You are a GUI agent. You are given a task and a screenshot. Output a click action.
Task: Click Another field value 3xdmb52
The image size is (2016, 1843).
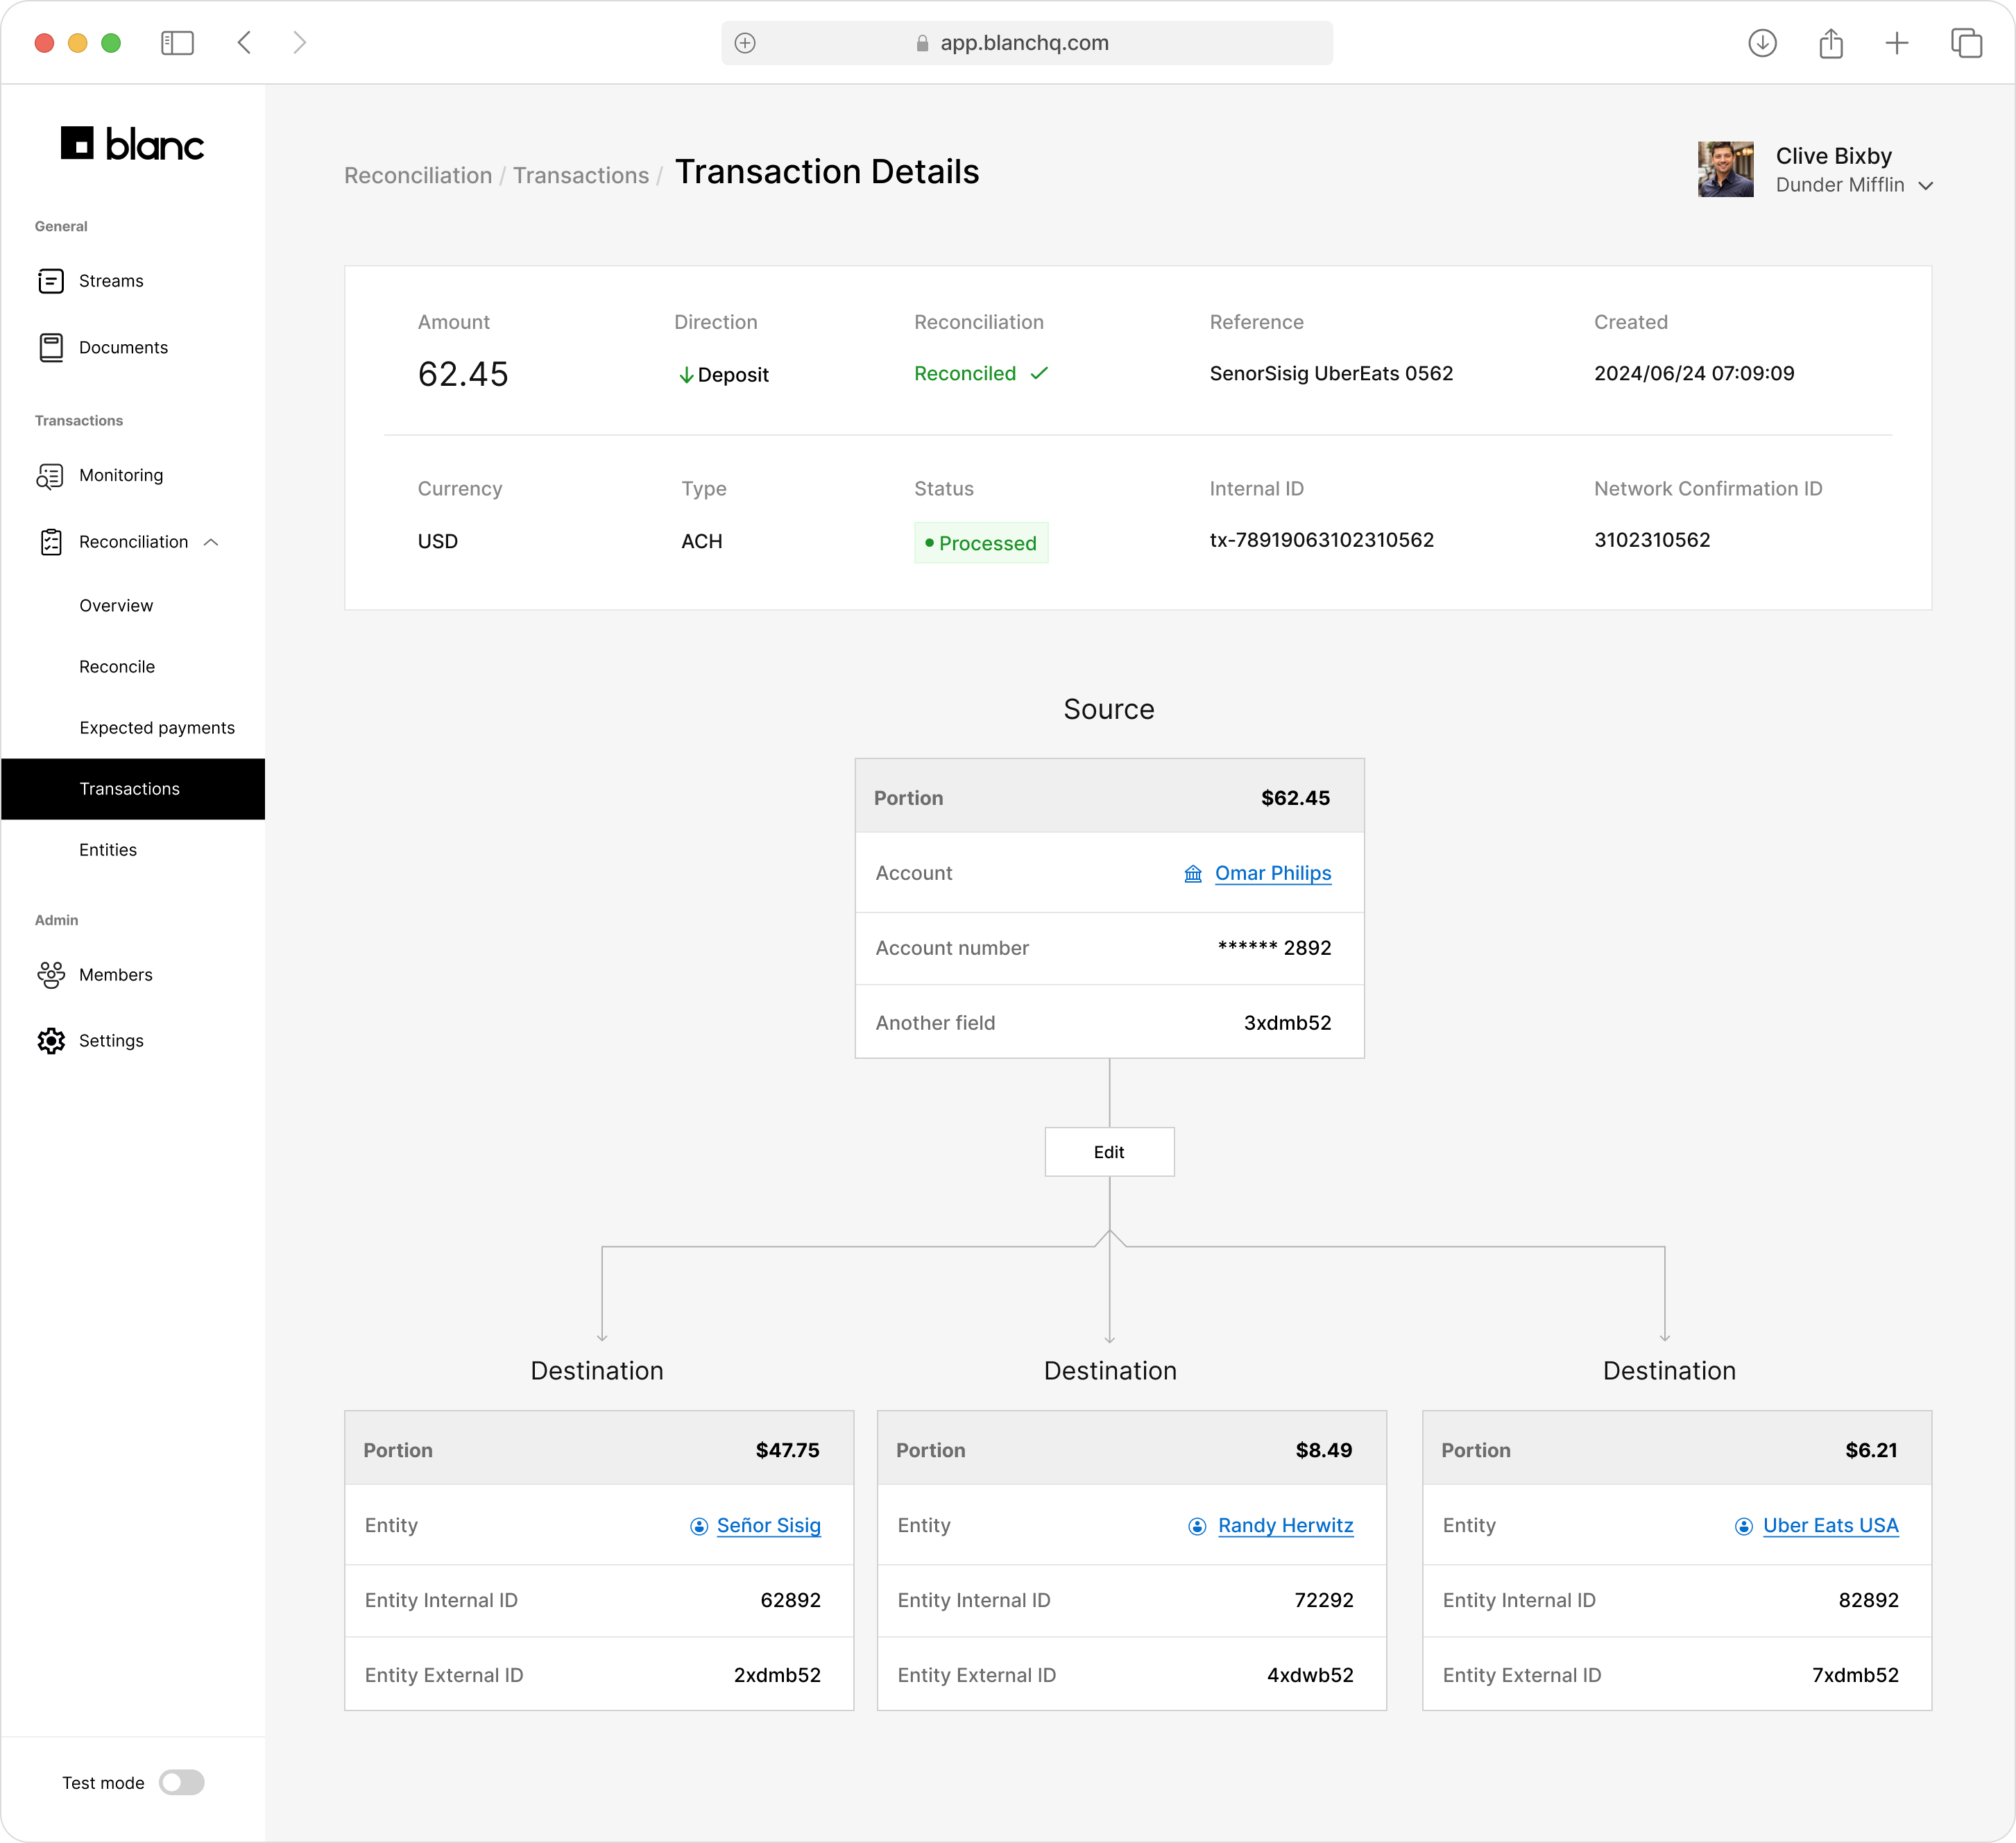tap(1287, 1023)
